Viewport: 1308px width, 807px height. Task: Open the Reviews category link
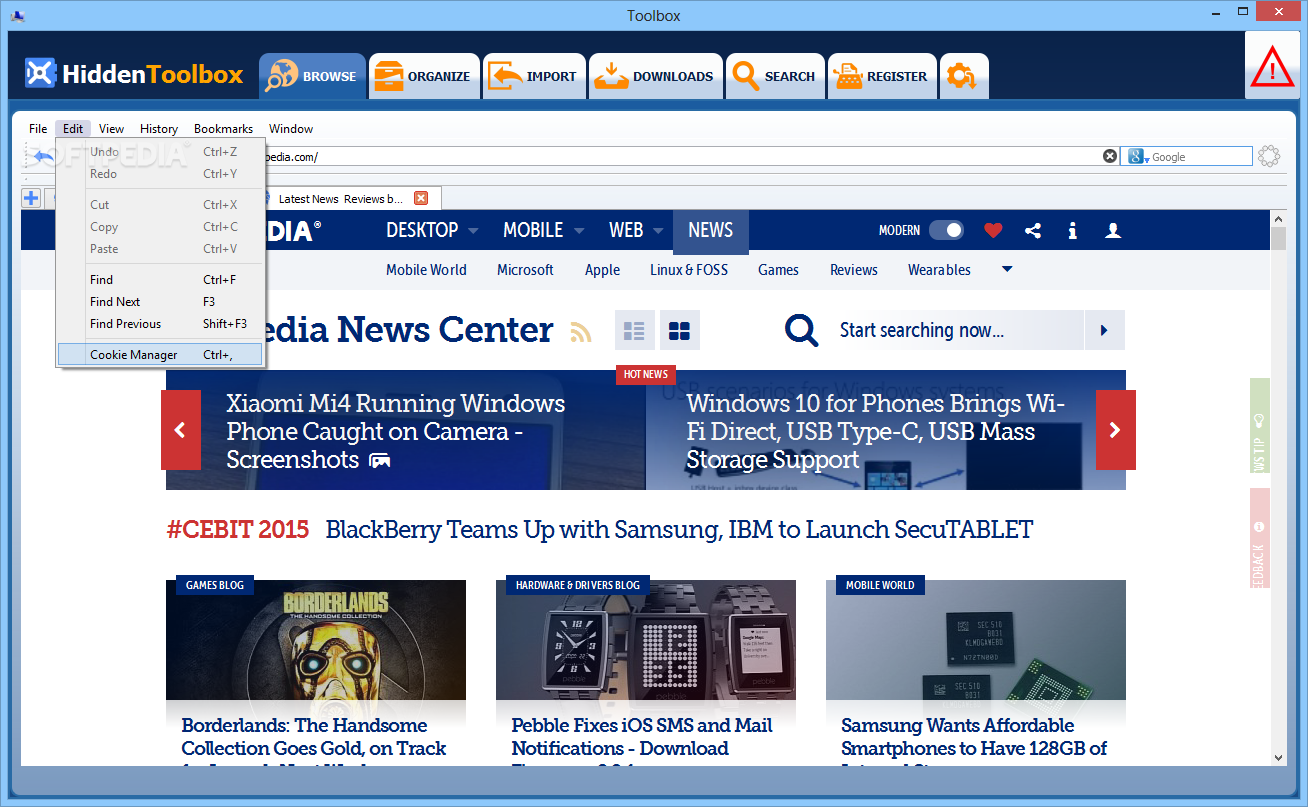tap(854, 270)
